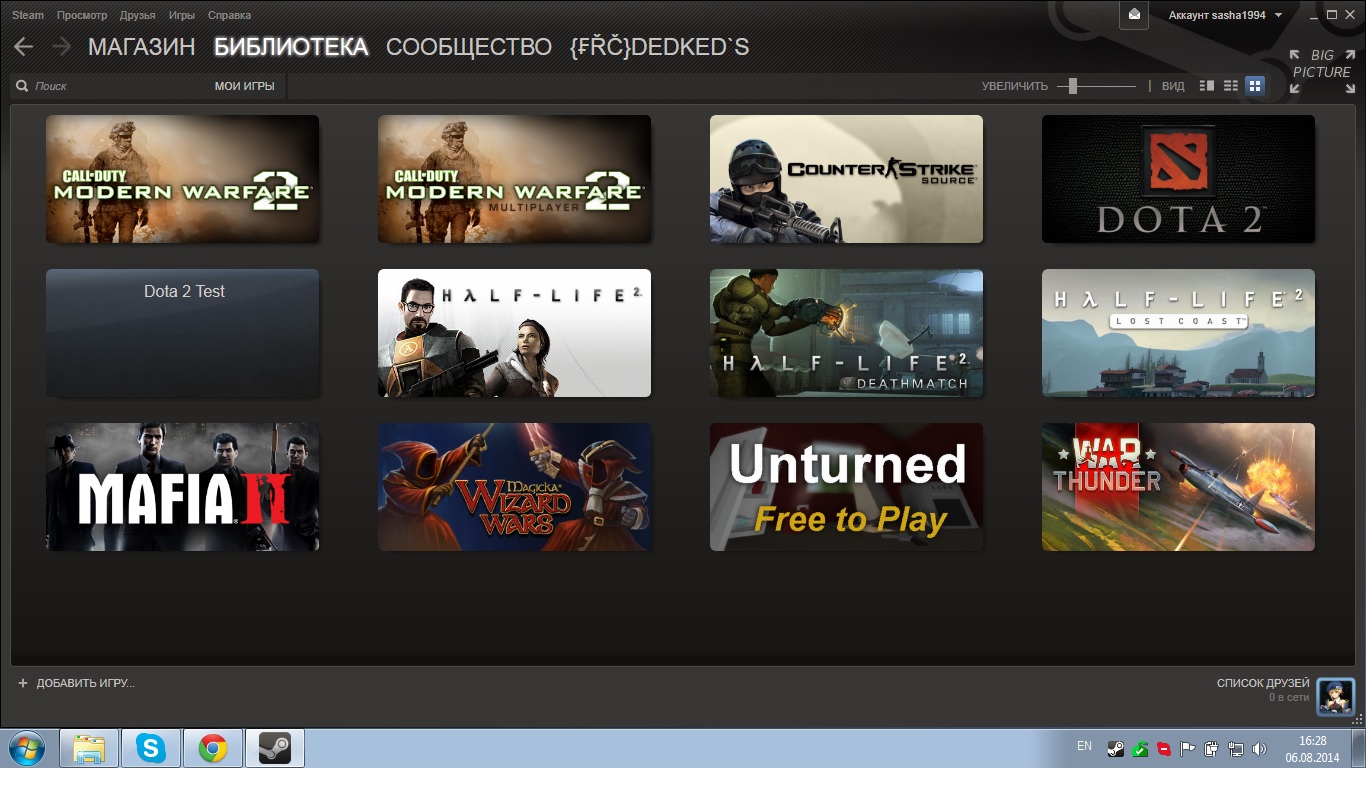Screen dimensions: 1366x798
Task: Open the Справка menu
Action: [x=230, y=15]
